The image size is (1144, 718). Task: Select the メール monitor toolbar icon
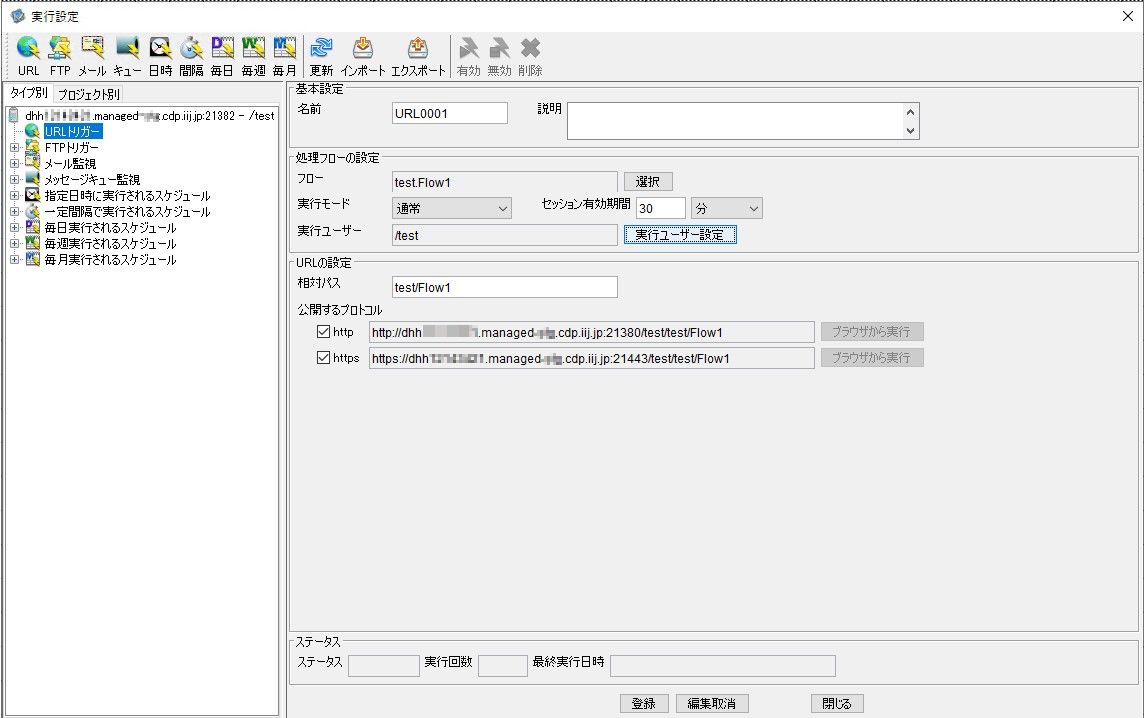[x=92, y=48]
